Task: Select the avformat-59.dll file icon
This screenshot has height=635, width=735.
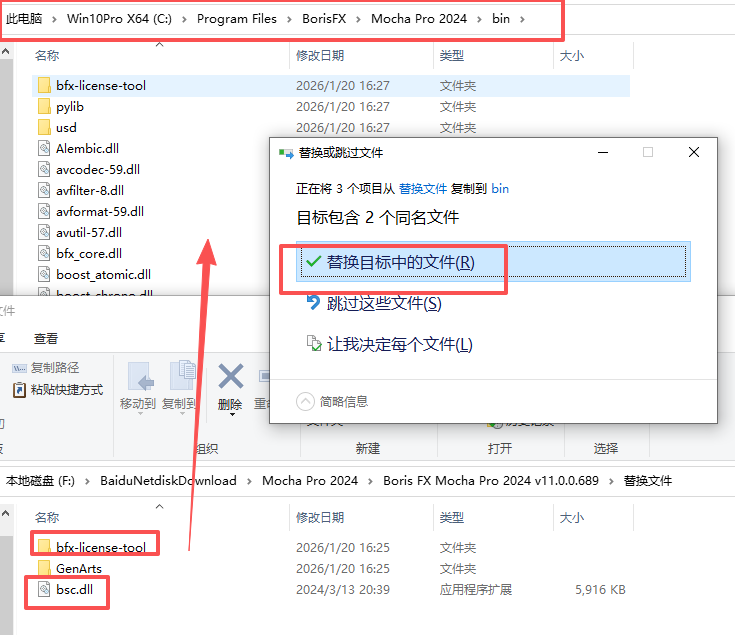Action: [x=44, y=211]
